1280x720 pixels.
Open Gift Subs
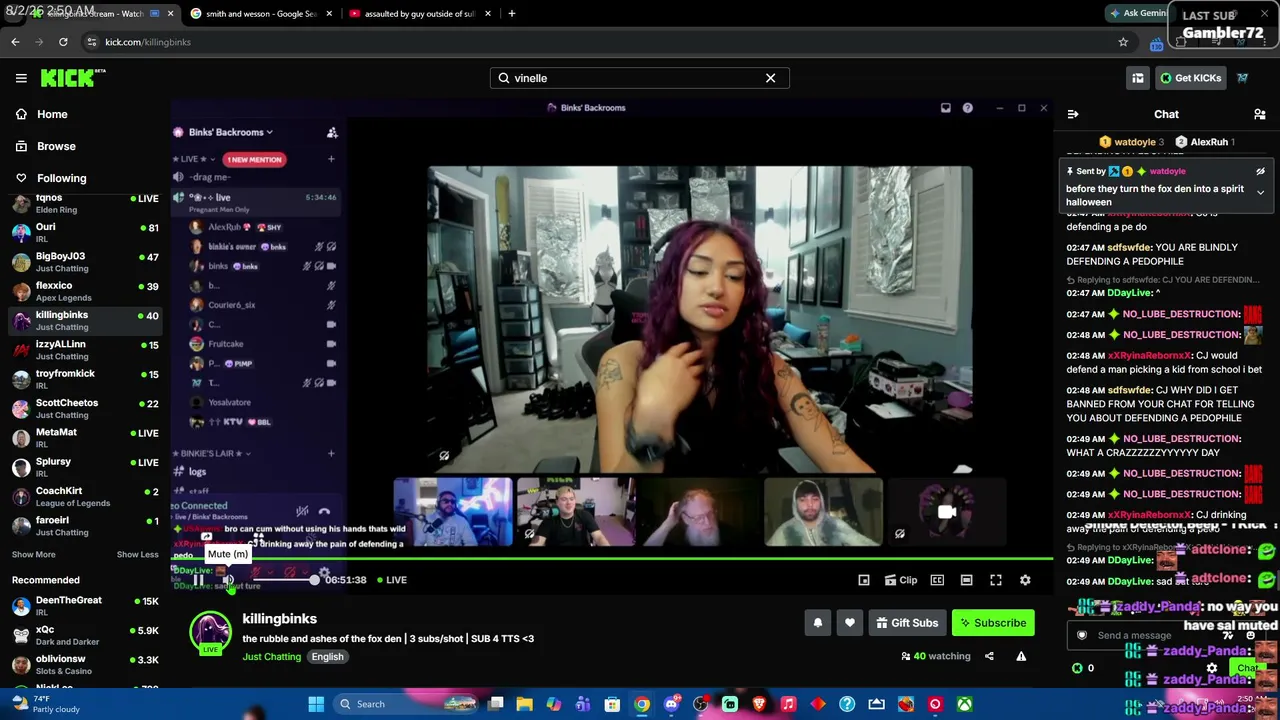[x=907, y=623]
